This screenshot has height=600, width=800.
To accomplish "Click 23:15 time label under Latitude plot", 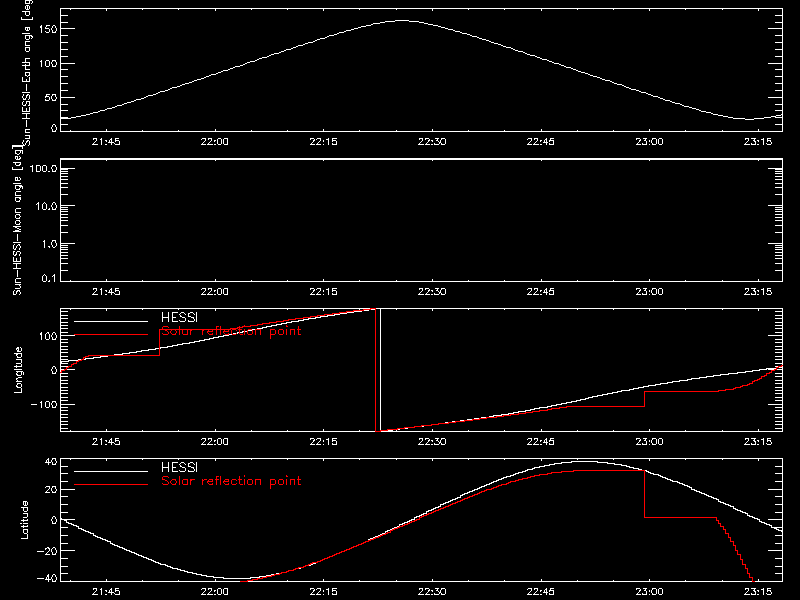I will (x=758, y=592).
